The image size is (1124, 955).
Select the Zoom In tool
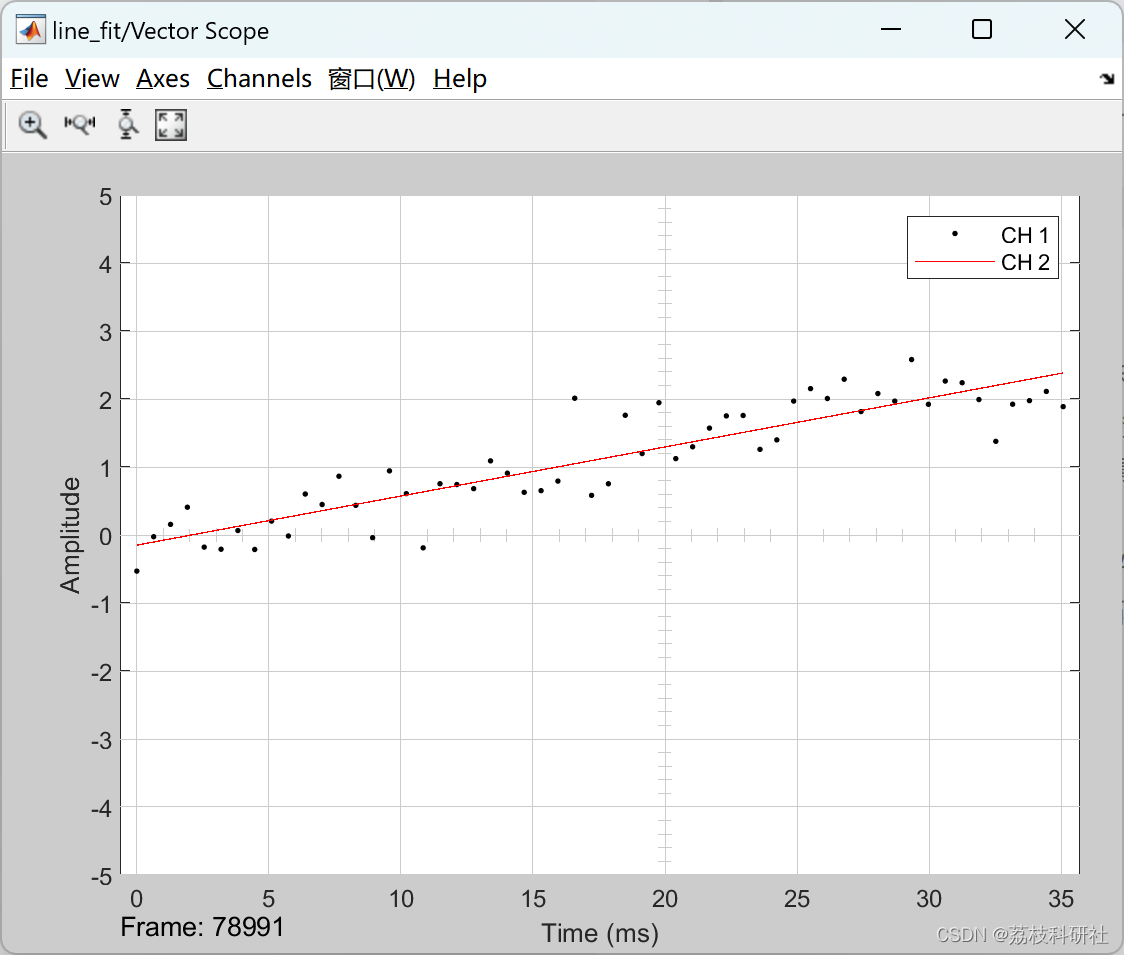31,125
